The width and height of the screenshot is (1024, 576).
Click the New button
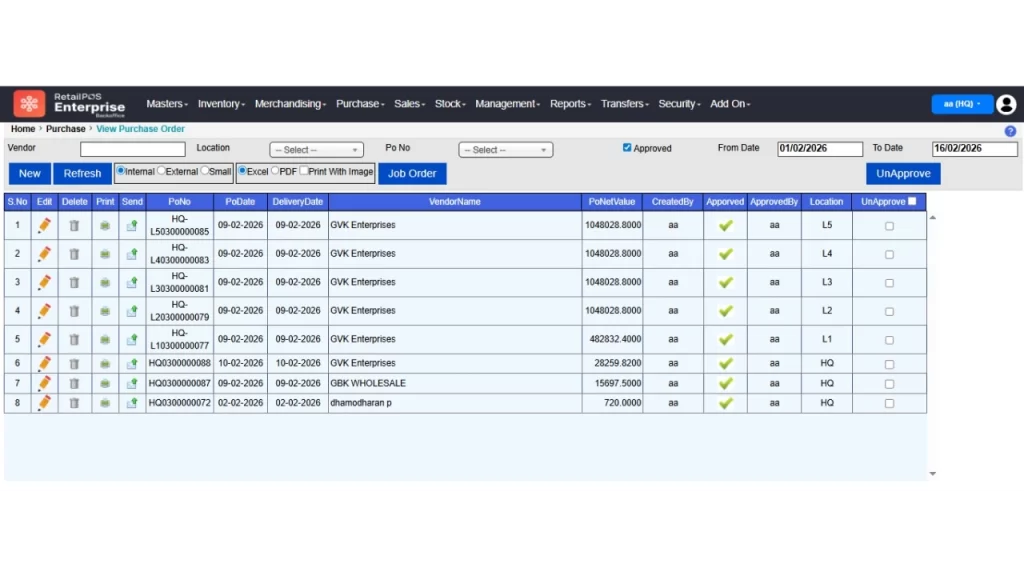(x=29, y=174)
